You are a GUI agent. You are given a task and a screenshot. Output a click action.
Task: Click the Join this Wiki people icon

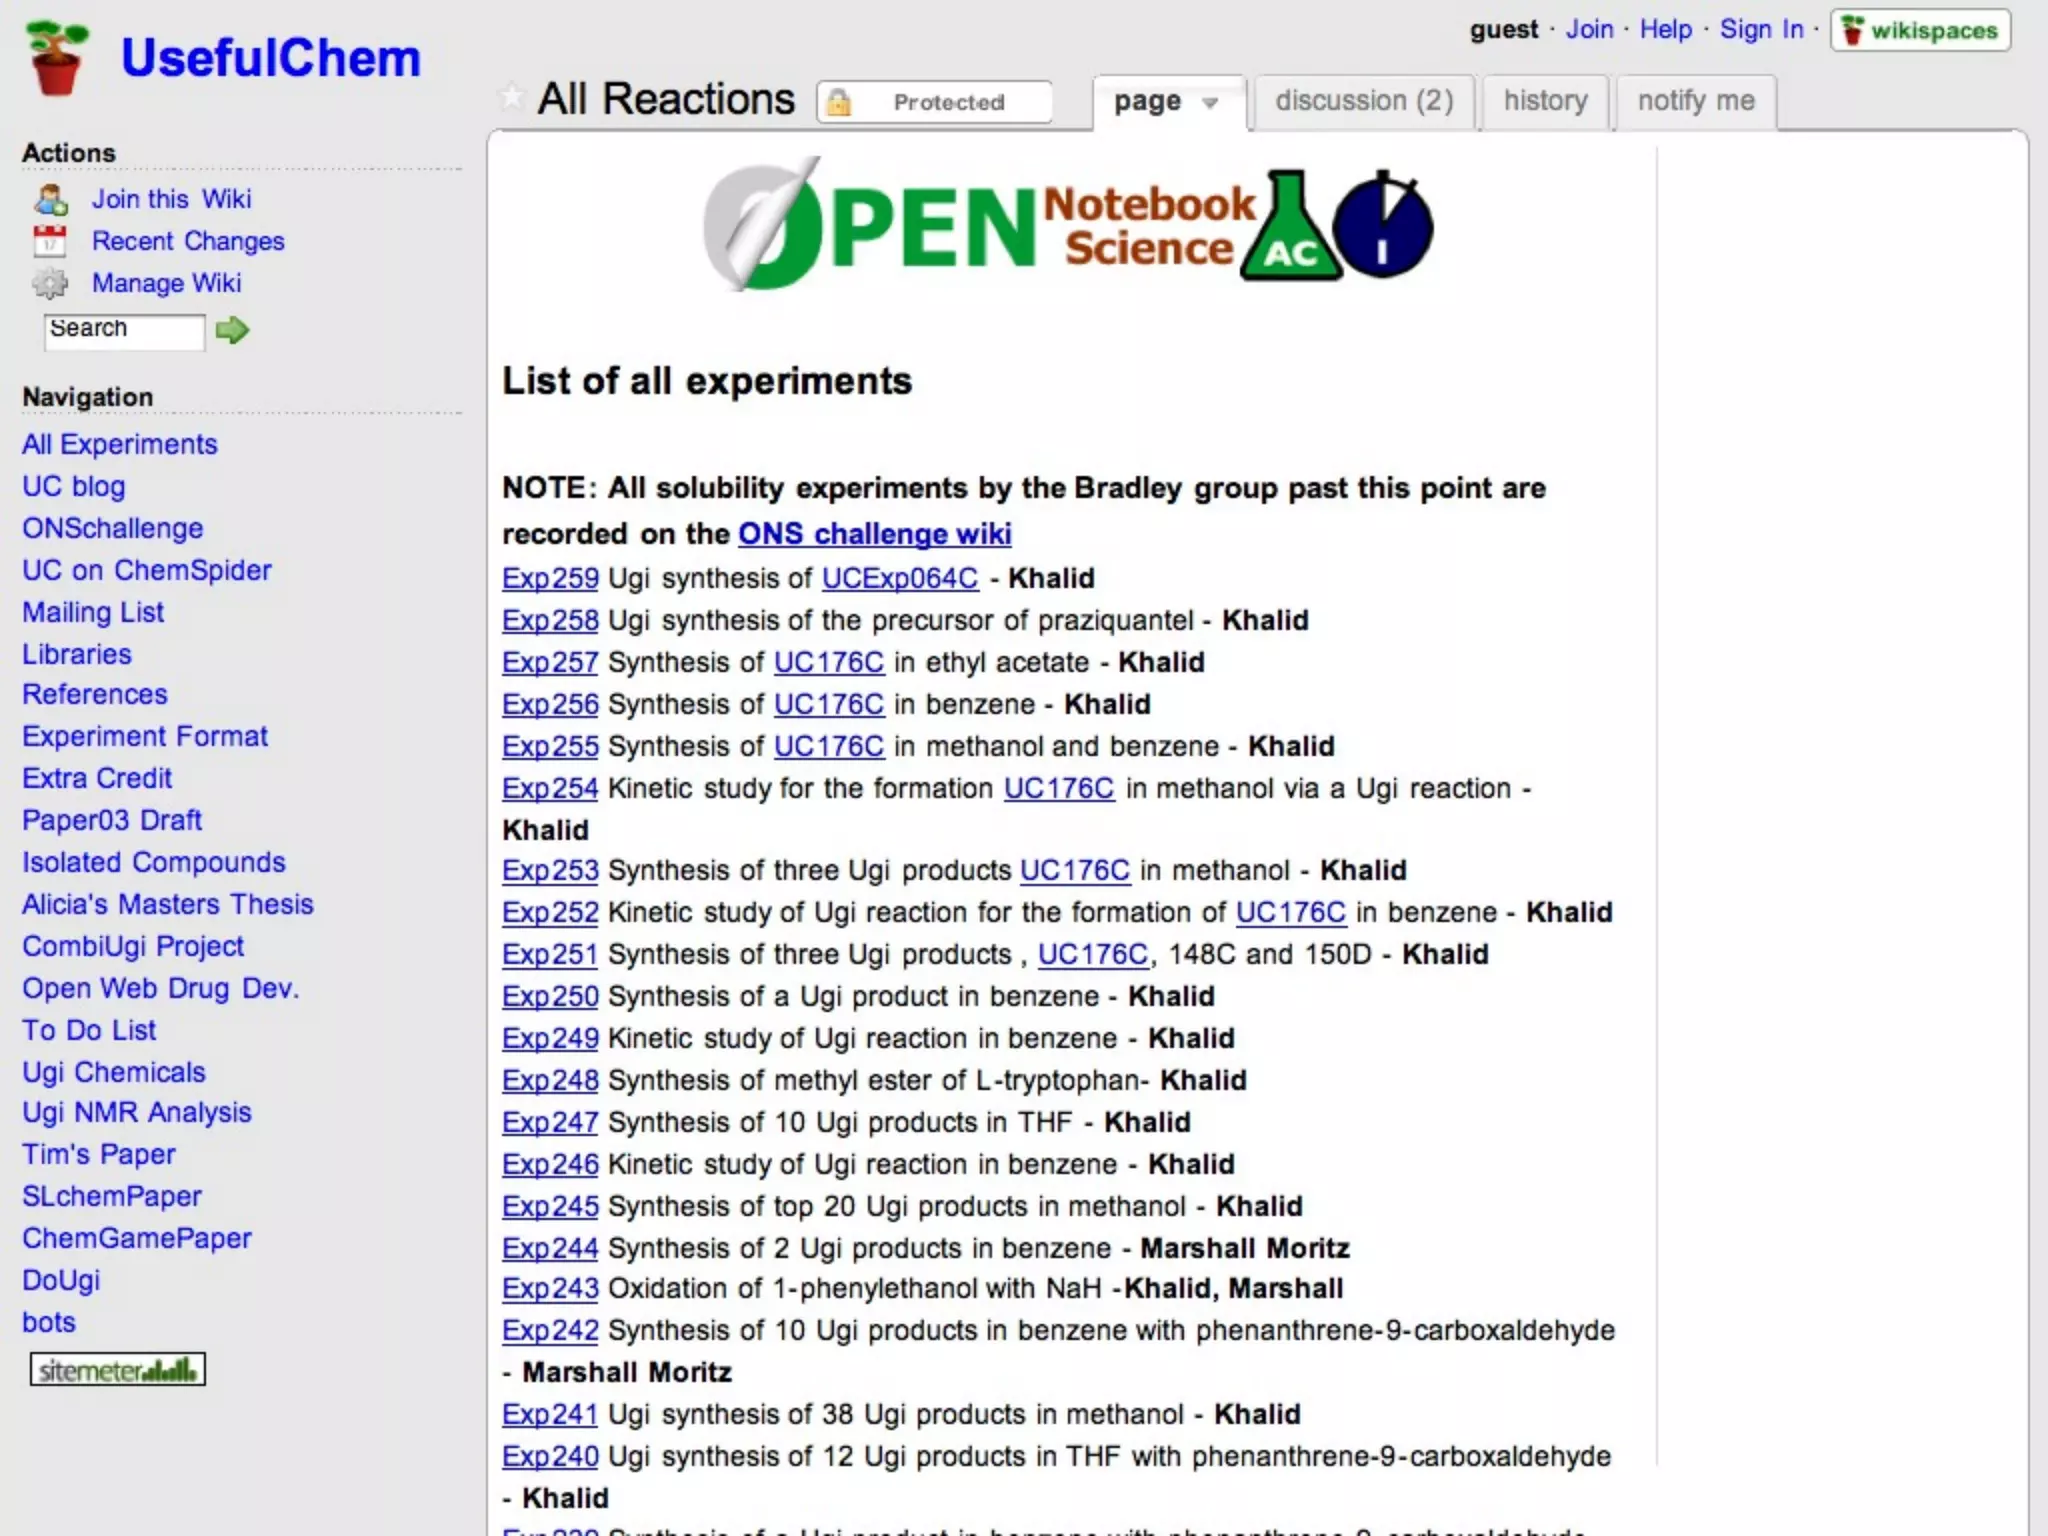(x=50, y=200)
